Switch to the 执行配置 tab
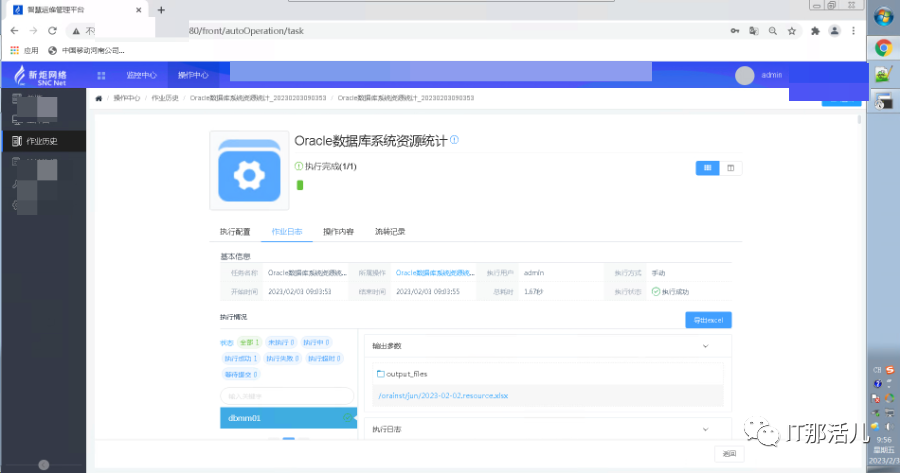Screen dimensions: 900x473 [x=235, y=231]
